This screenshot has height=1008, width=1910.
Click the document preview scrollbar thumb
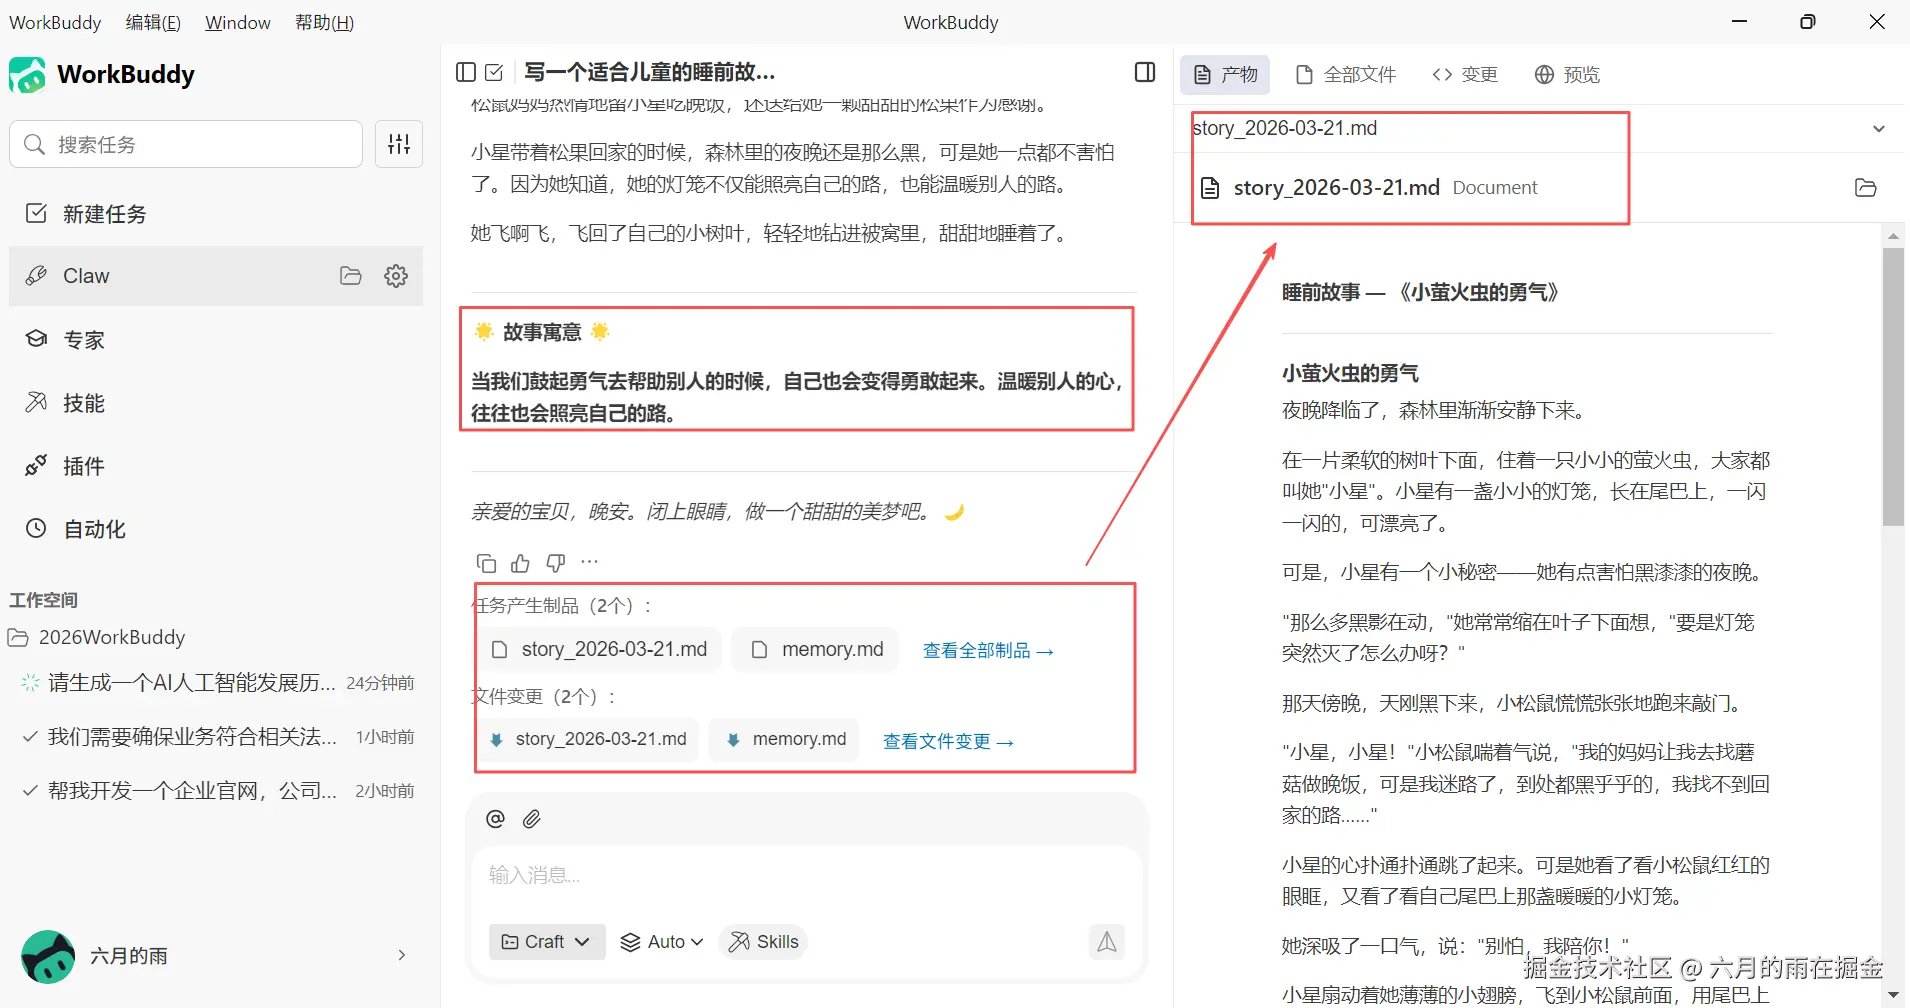pyautogui.click(x=1893, y=387)
